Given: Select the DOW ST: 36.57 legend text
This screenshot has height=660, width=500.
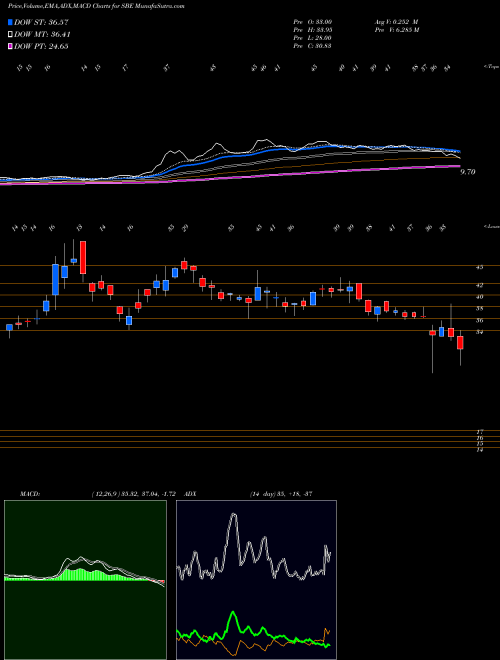Looking at the screenshot, I should click(41, 23).
